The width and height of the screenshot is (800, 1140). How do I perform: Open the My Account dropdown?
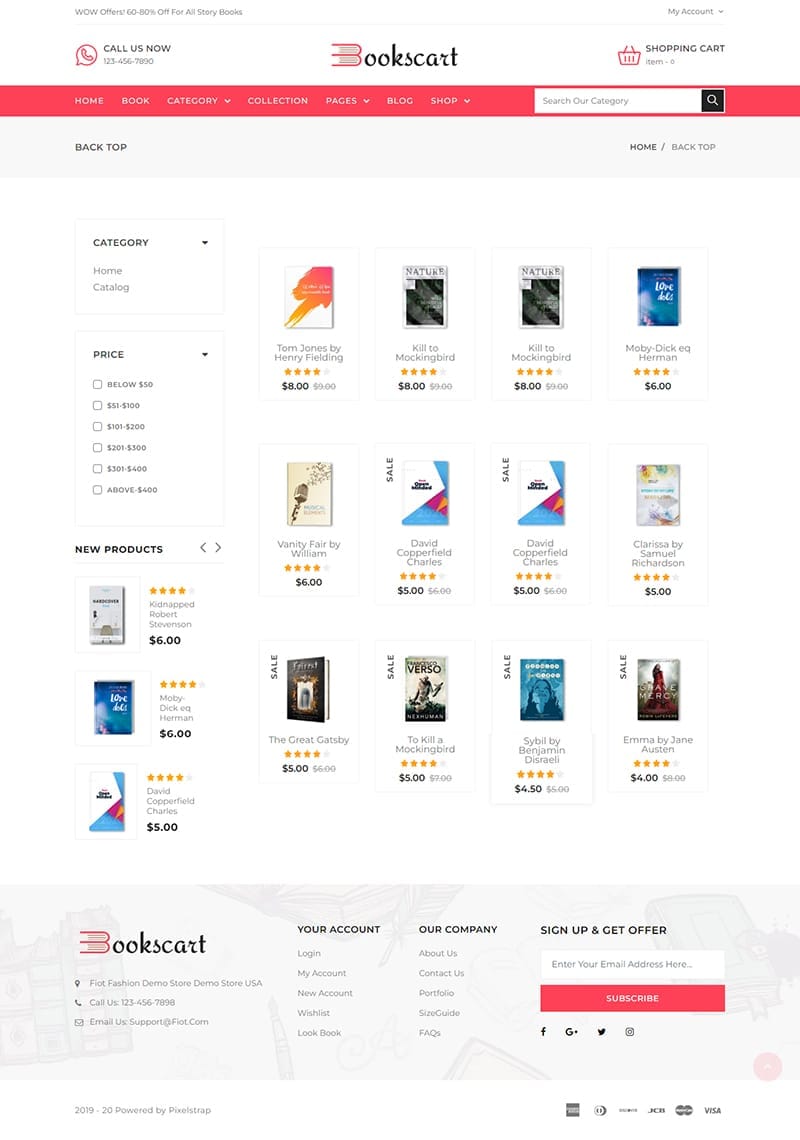pyautogui.click(x=695, y=12)
